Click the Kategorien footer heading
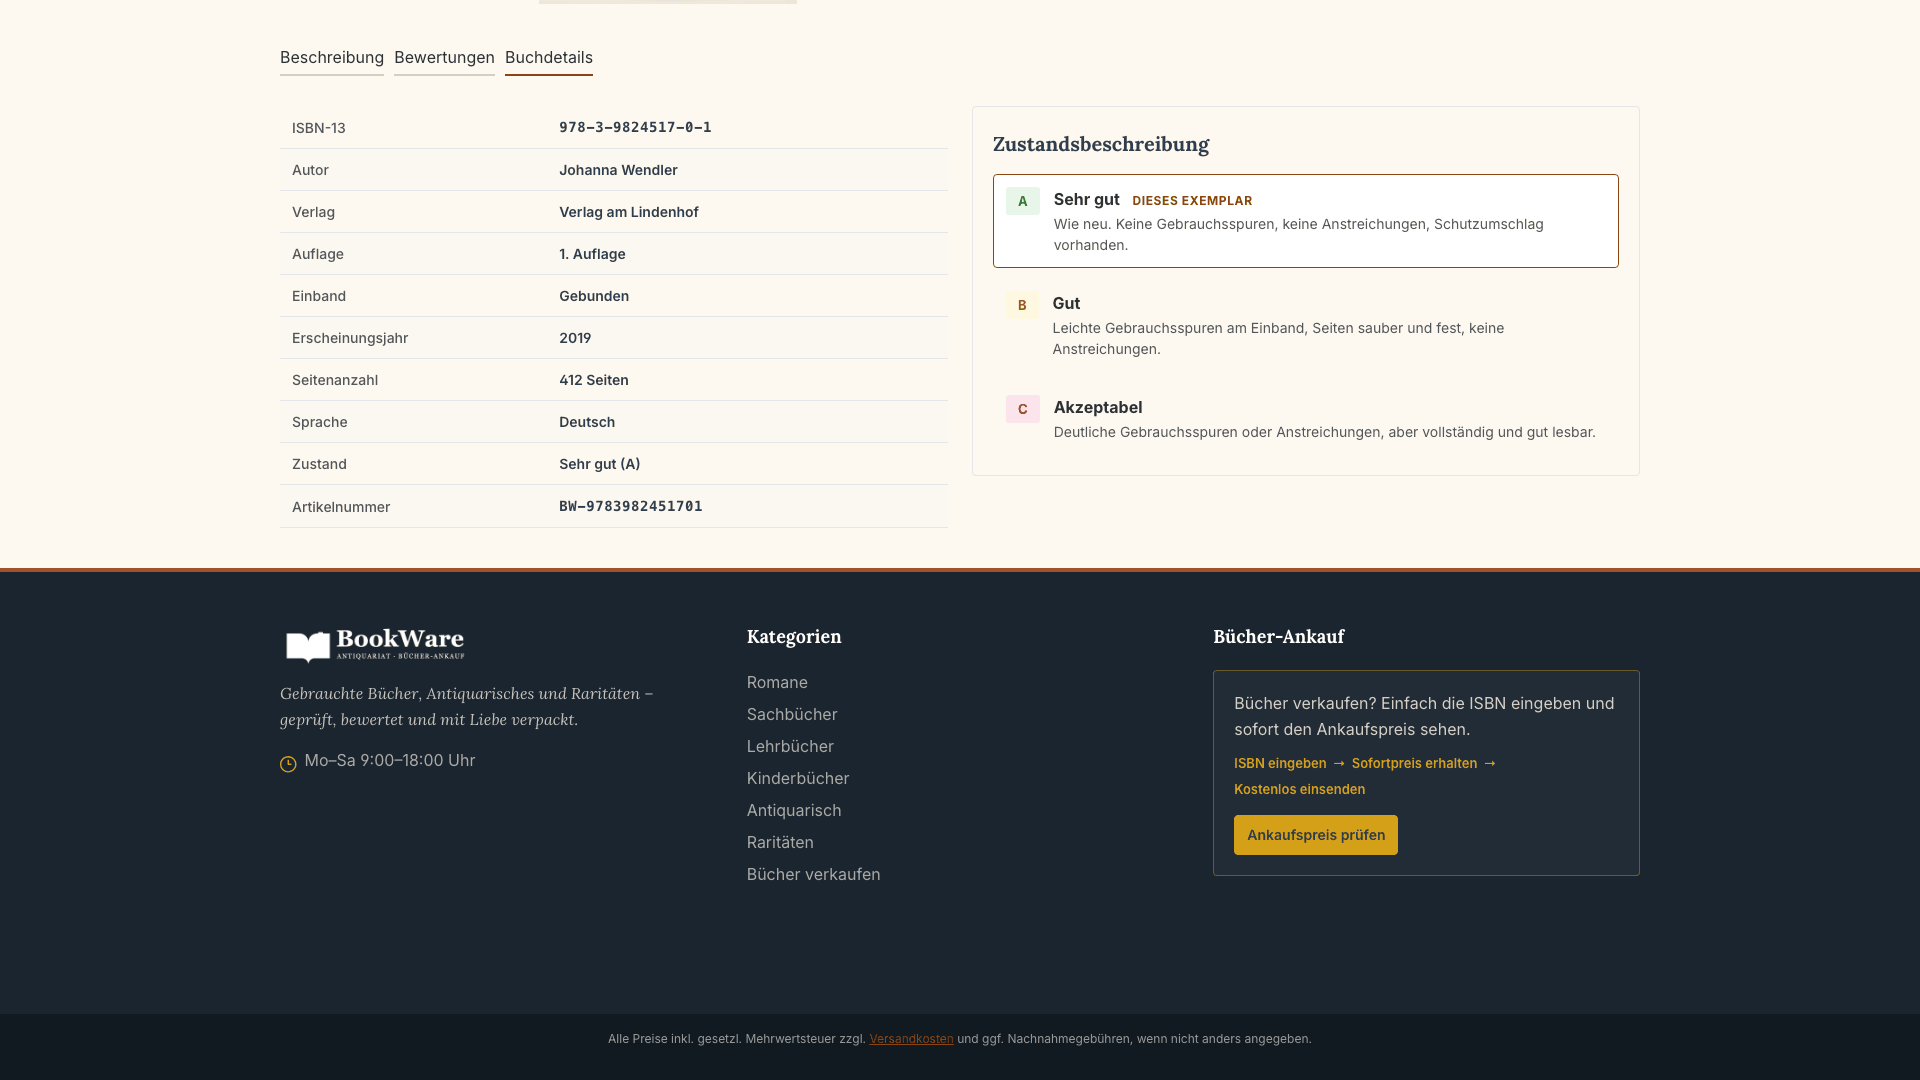 [794, 637]
